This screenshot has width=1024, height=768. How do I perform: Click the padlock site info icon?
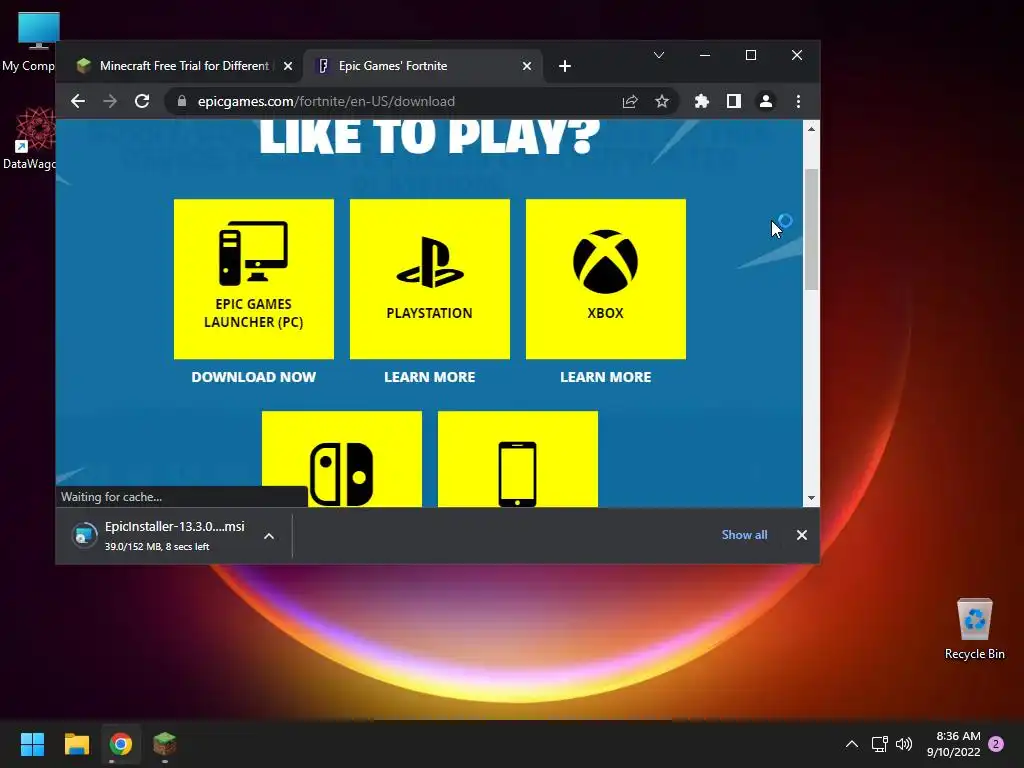(182, 101)
